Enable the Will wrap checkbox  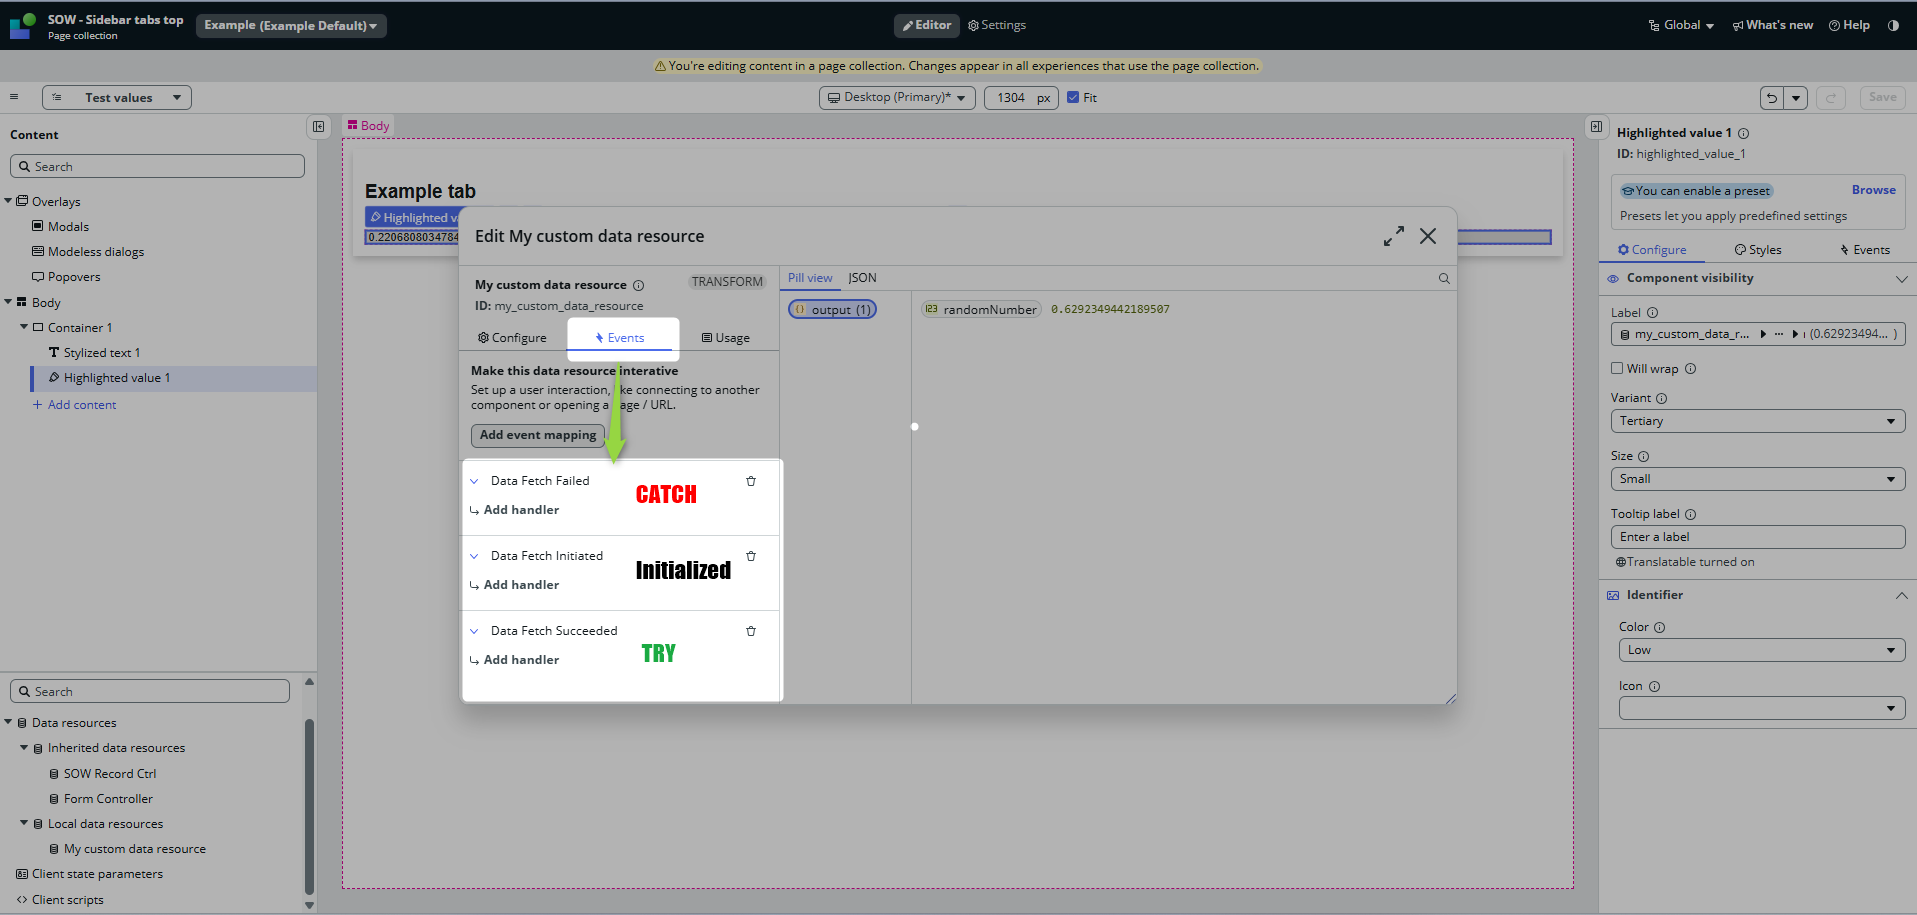[1617, 368]
